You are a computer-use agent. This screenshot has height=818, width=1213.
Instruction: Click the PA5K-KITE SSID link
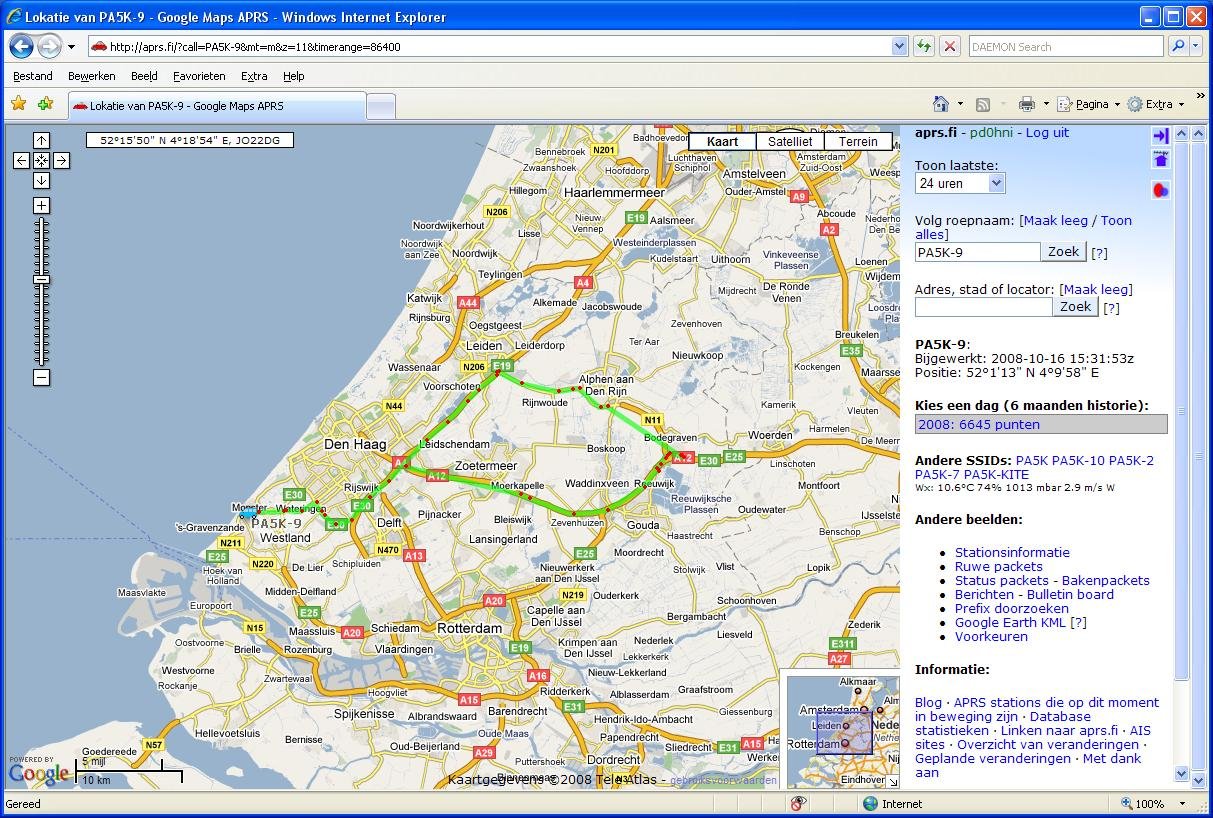(995, 474)
